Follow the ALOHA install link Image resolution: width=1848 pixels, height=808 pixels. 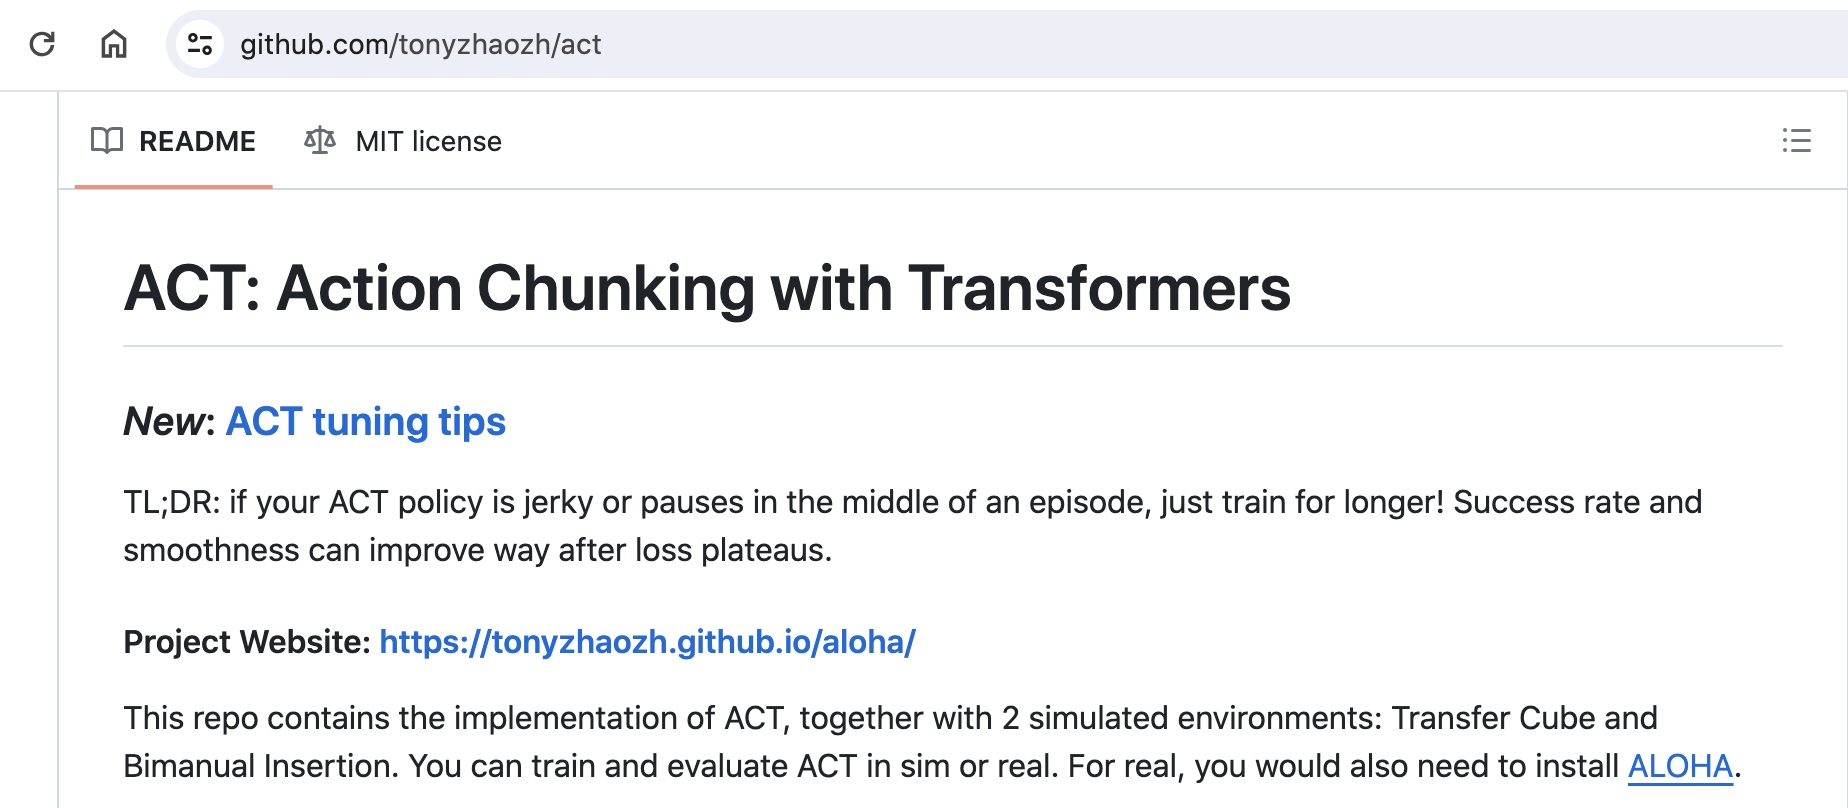coord(1680,766)
